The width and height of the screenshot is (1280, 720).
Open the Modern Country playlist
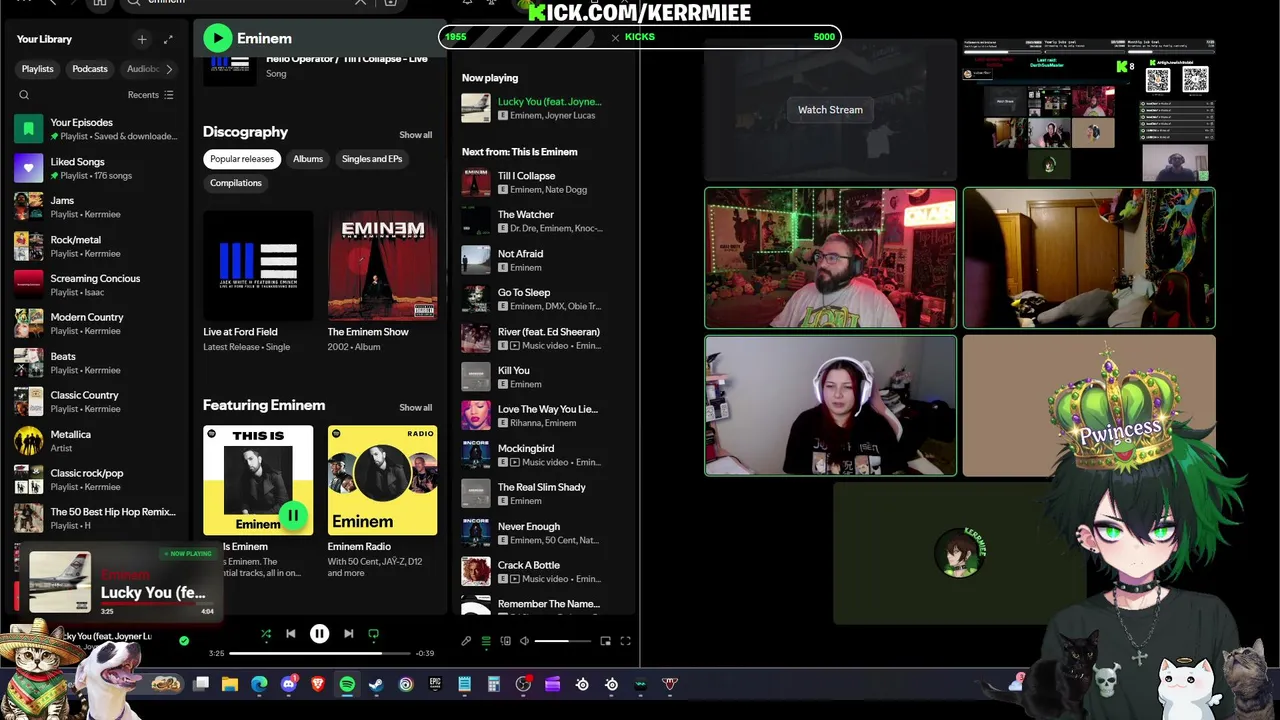96,323
